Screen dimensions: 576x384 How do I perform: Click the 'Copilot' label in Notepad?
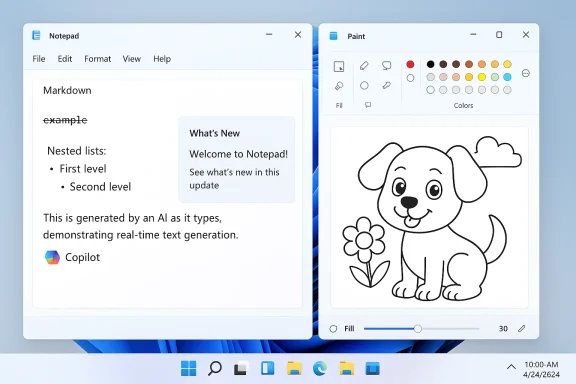pos(83,257)
